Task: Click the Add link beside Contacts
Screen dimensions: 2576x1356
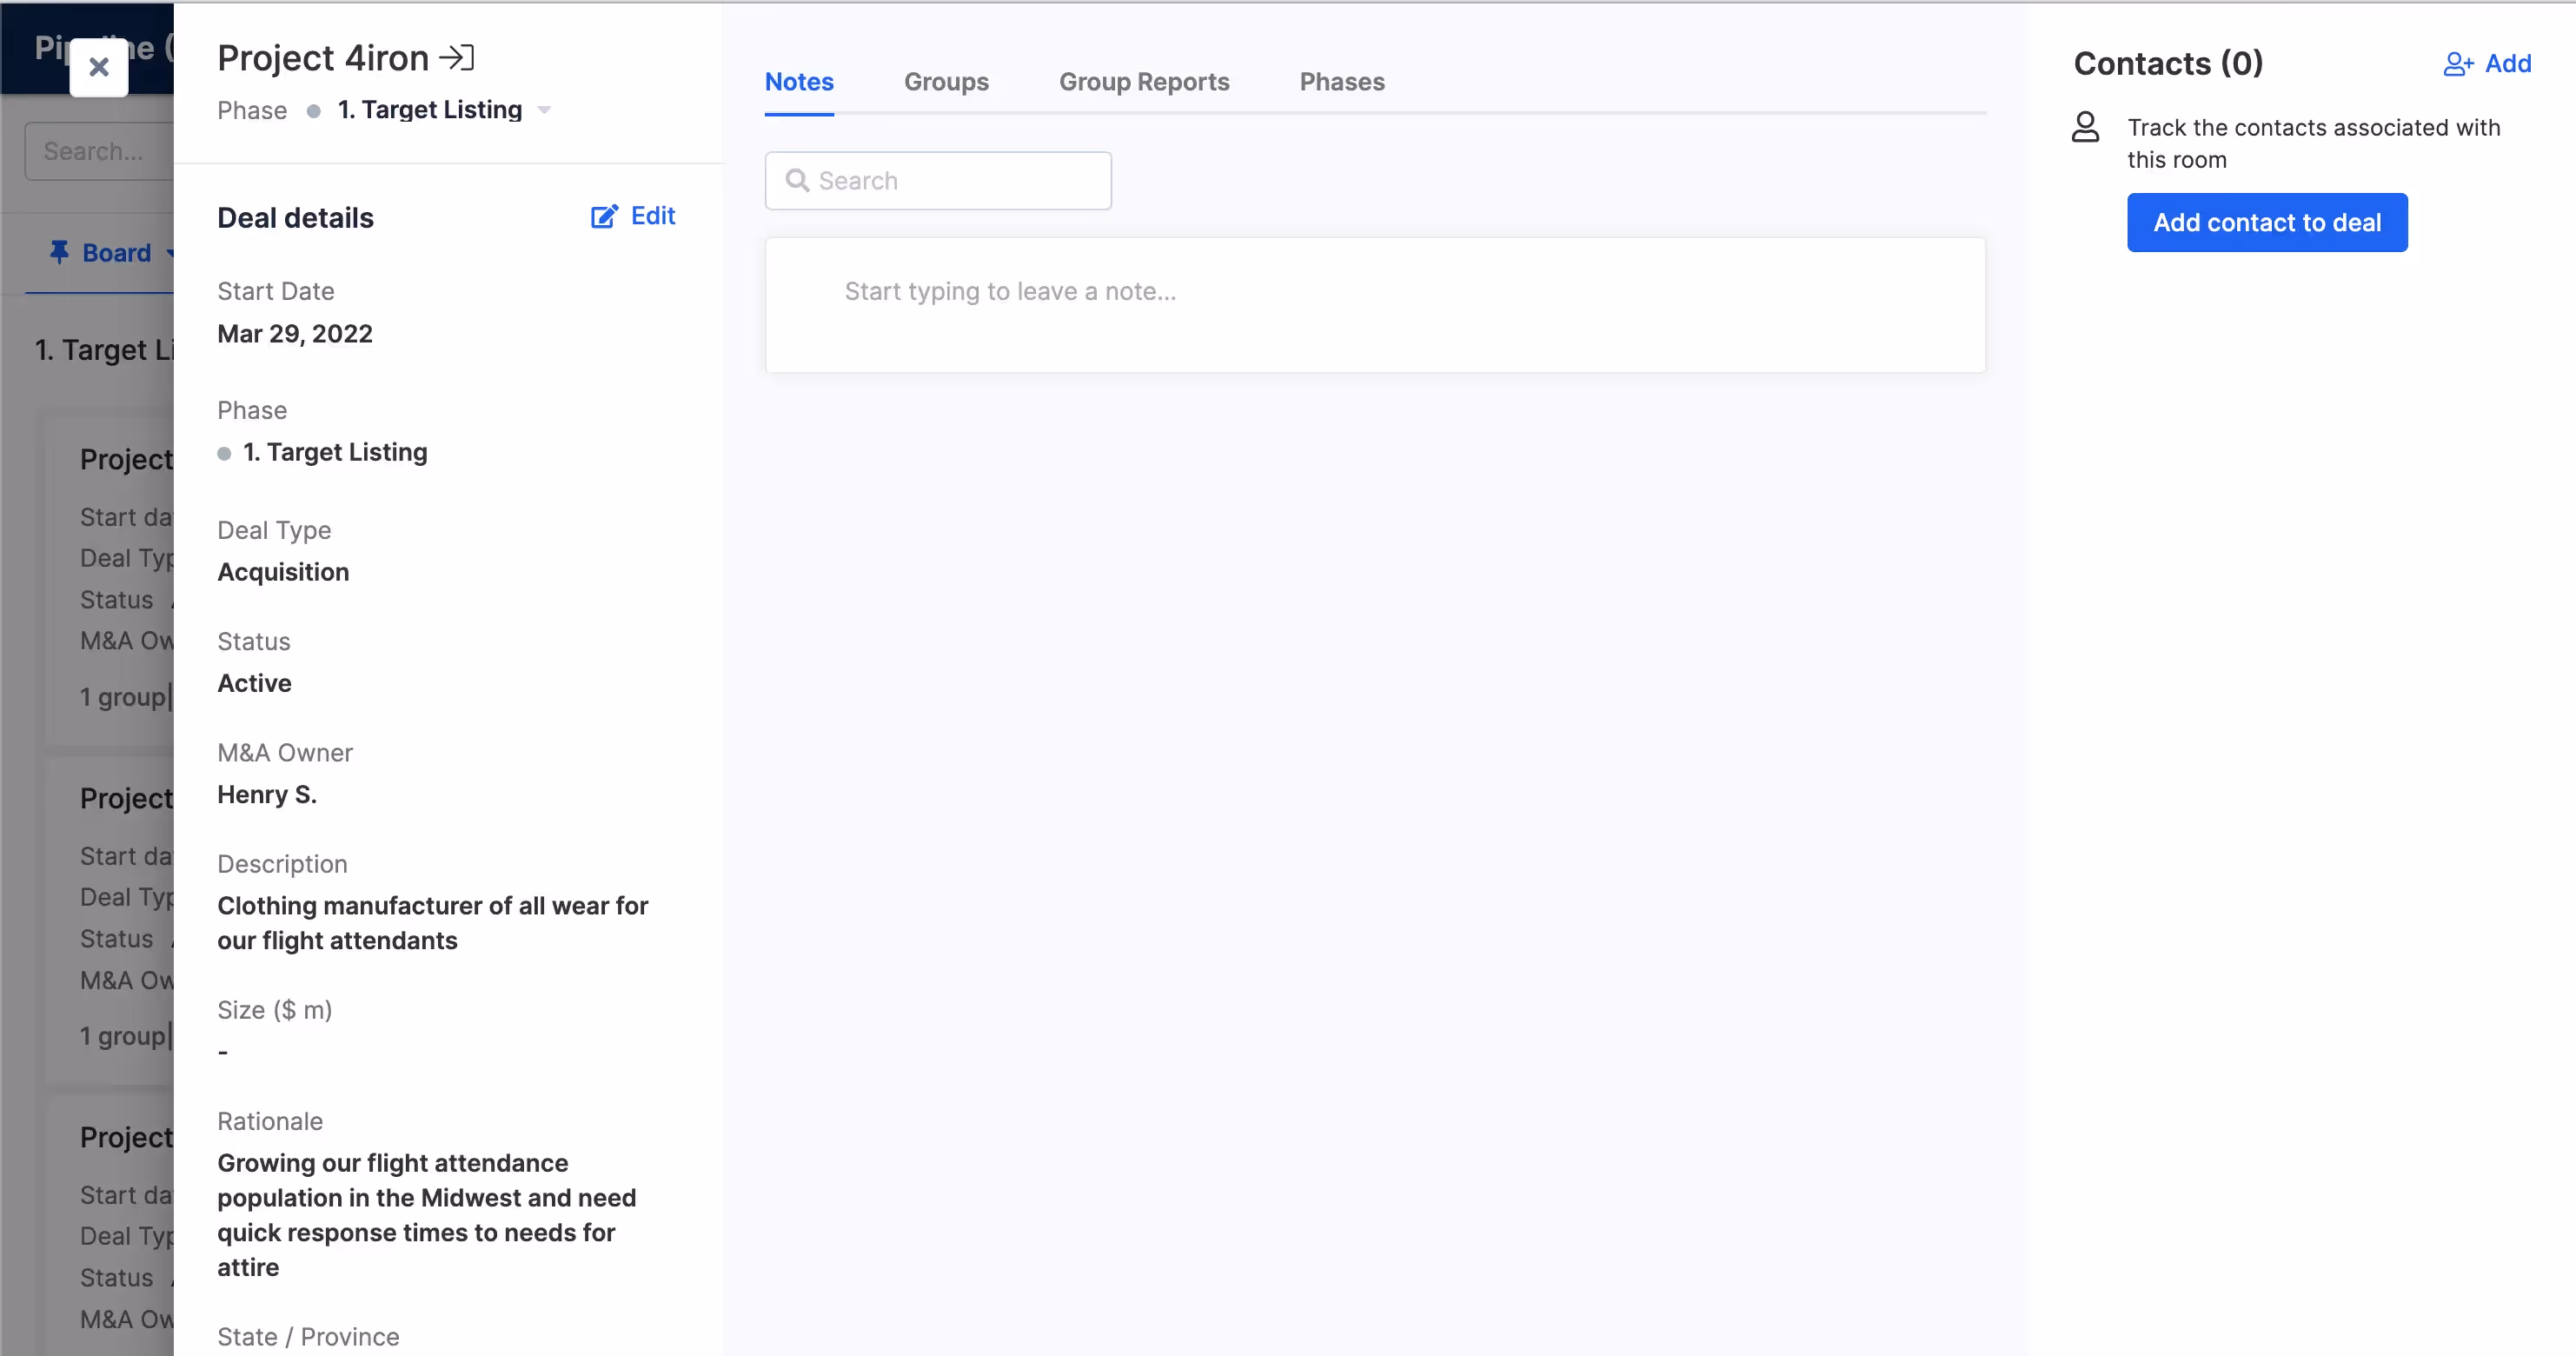Action: pos(2507,64)
